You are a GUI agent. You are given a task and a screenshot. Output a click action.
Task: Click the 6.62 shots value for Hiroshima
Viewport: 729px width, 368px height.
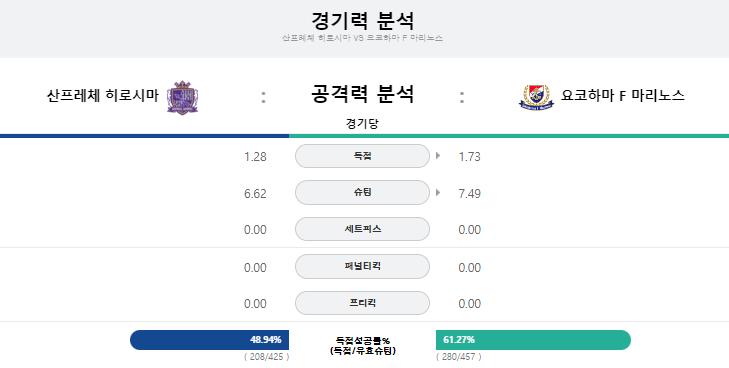coord(255,193)
